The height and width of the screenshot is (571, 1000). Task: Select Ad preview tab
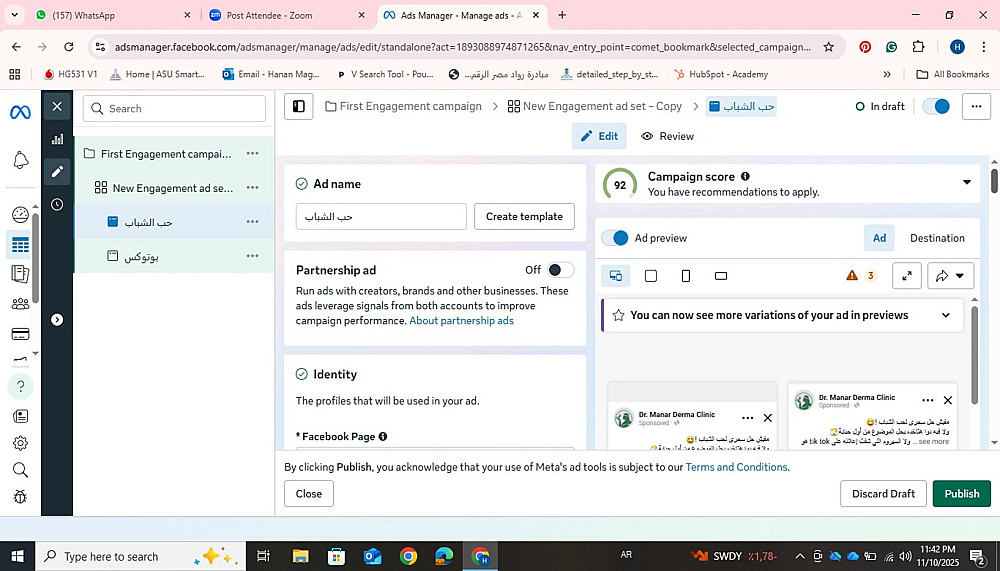pyautogui.click(x=879, y=238)
